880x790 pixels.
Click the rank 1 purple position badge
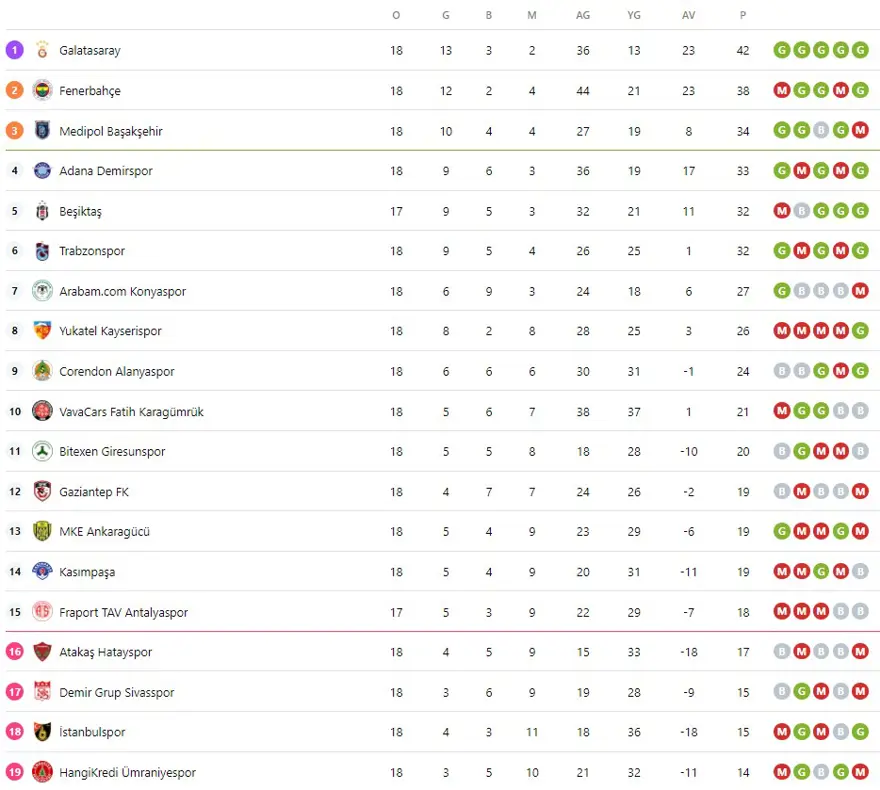[14, 50]
